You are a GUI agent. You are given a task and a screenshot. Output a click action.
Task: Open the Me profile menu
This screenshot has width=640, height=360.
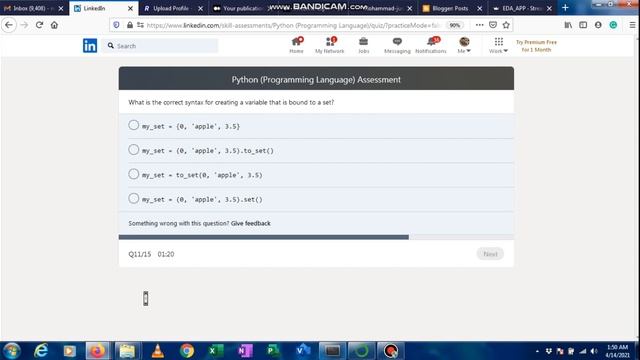464,45
